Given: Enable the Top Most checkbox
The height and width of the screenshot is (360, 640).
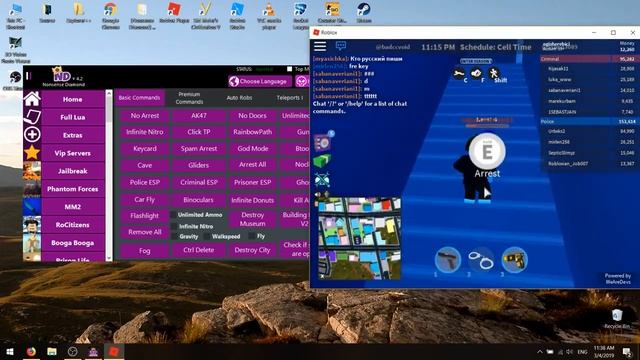Looking at the screenshot, I should click(x=289, y=69).
